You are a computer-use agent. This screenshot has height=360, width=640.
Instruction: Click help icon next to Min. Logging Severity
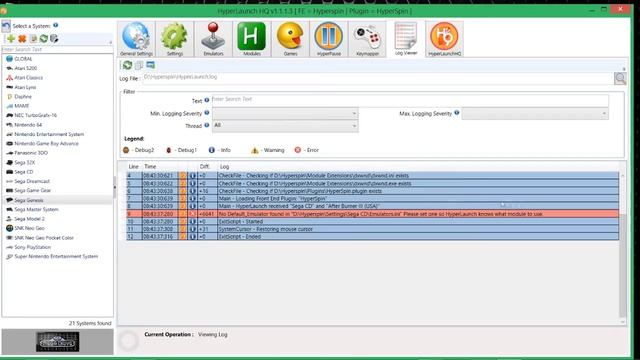(207, 113)
